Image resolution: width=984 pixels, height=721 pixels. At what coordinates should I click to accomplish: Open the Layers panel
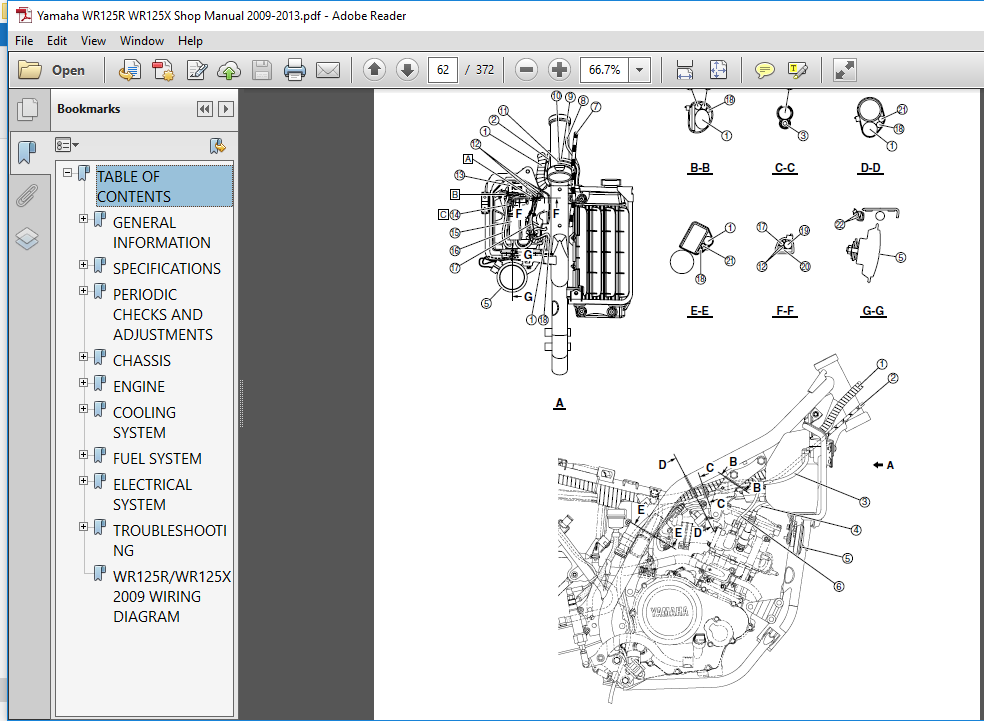click(27, 238)
